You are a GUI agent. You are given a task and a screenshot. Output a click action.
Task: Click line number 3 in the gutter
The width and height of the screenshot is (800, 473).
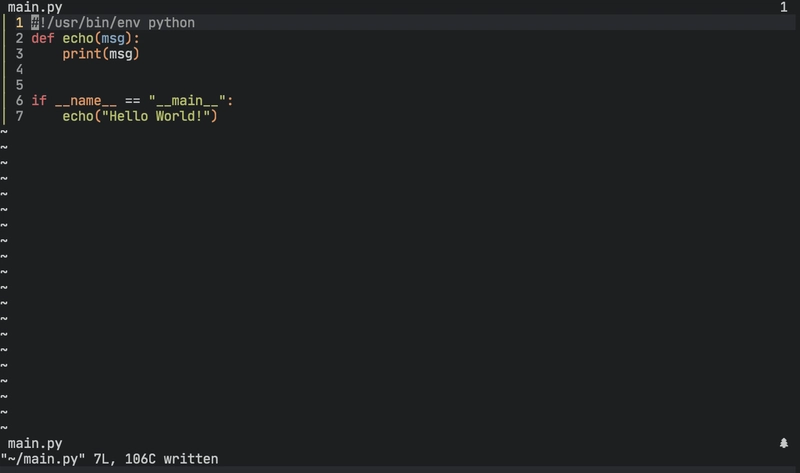tap(19, 54)
